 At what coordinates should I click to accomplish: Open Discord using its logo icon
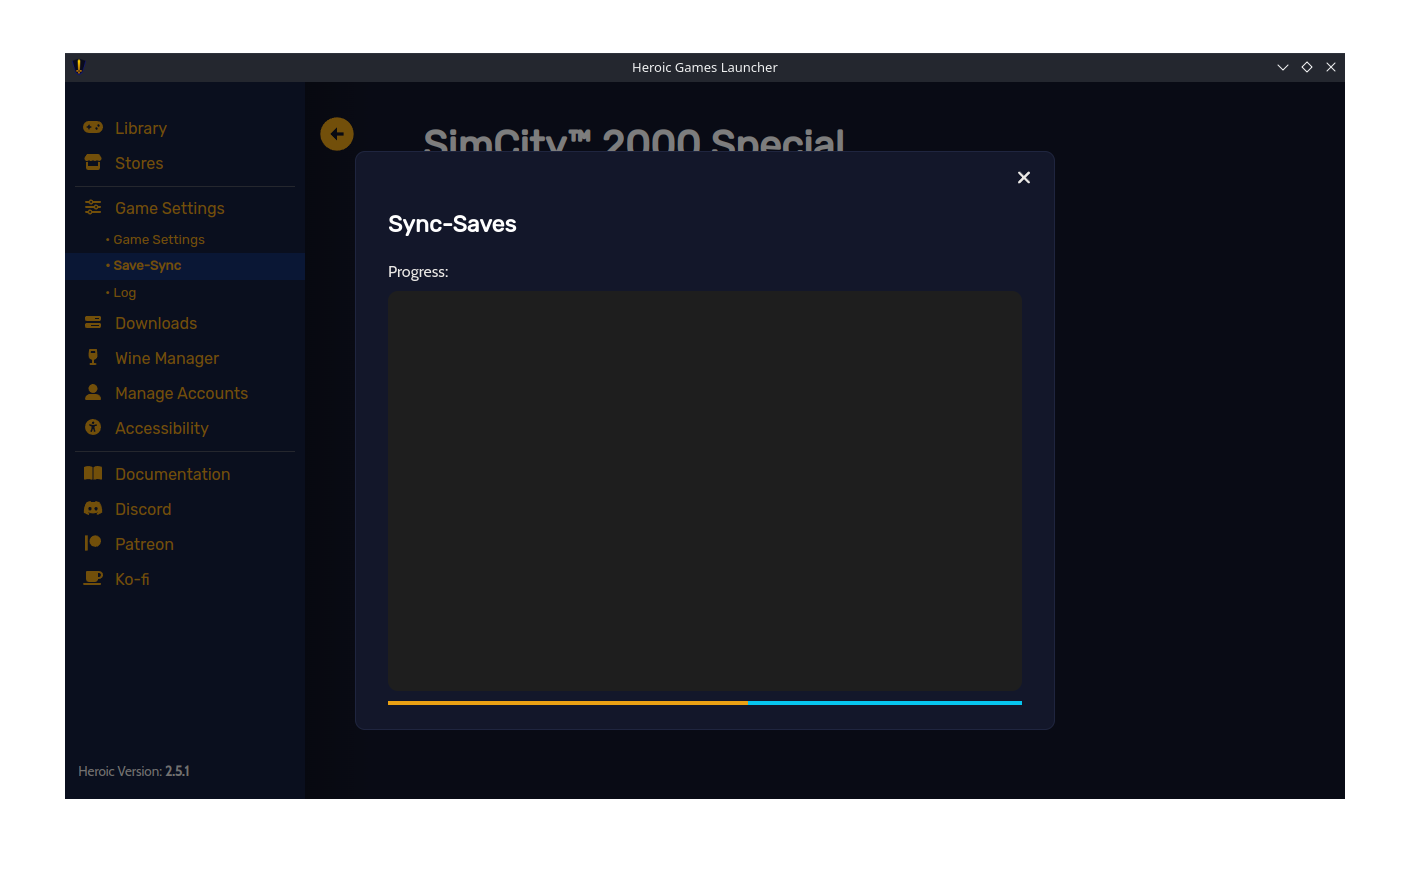pos(93,508)
